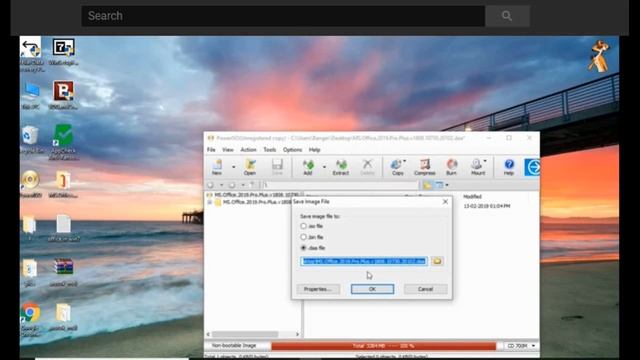Click the New toolbar icon in PowerISO

217,167
